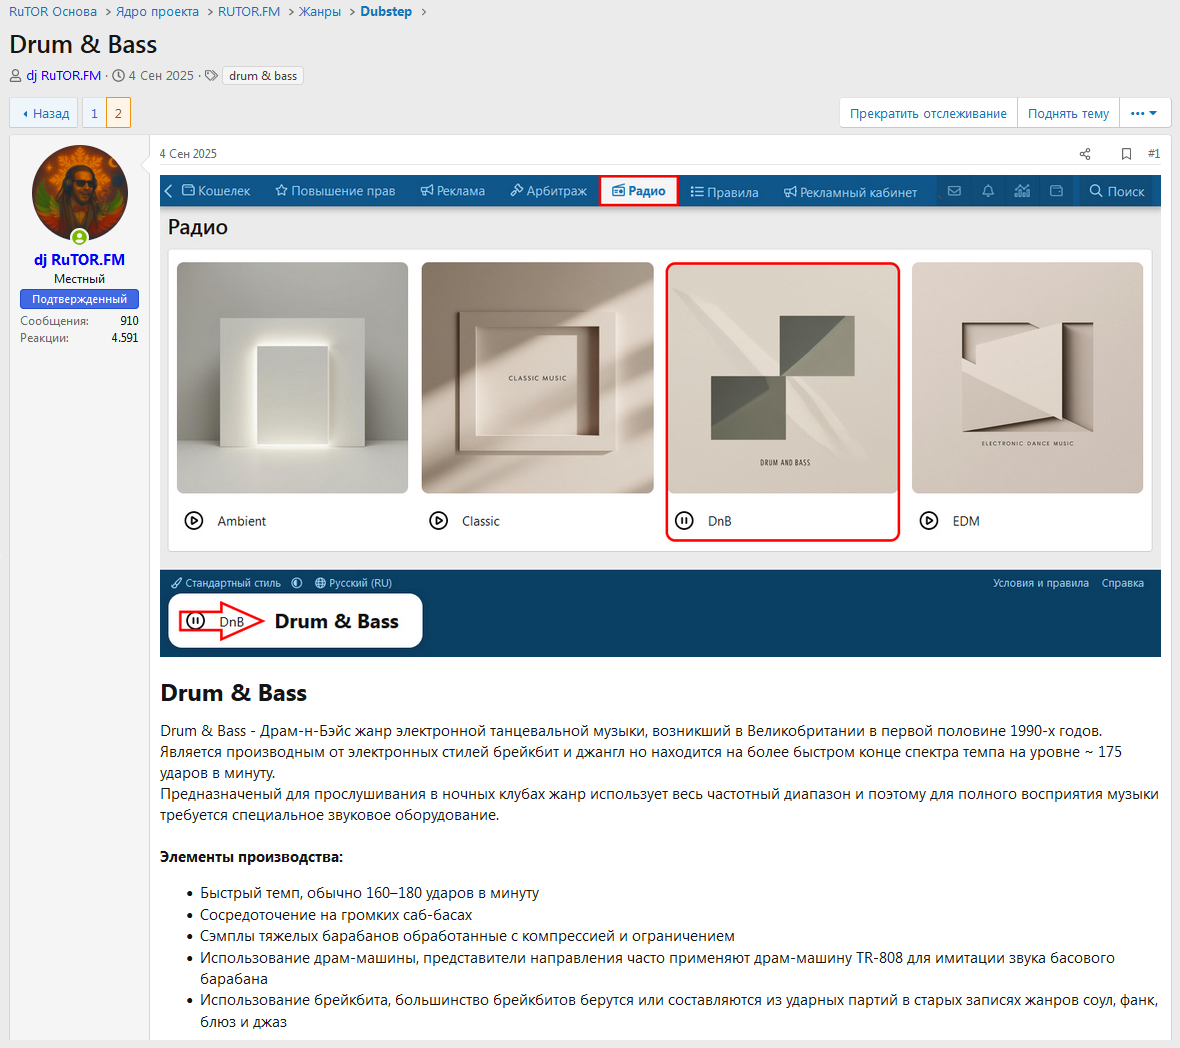Play the EDM radio station

(x=929, y=521)
